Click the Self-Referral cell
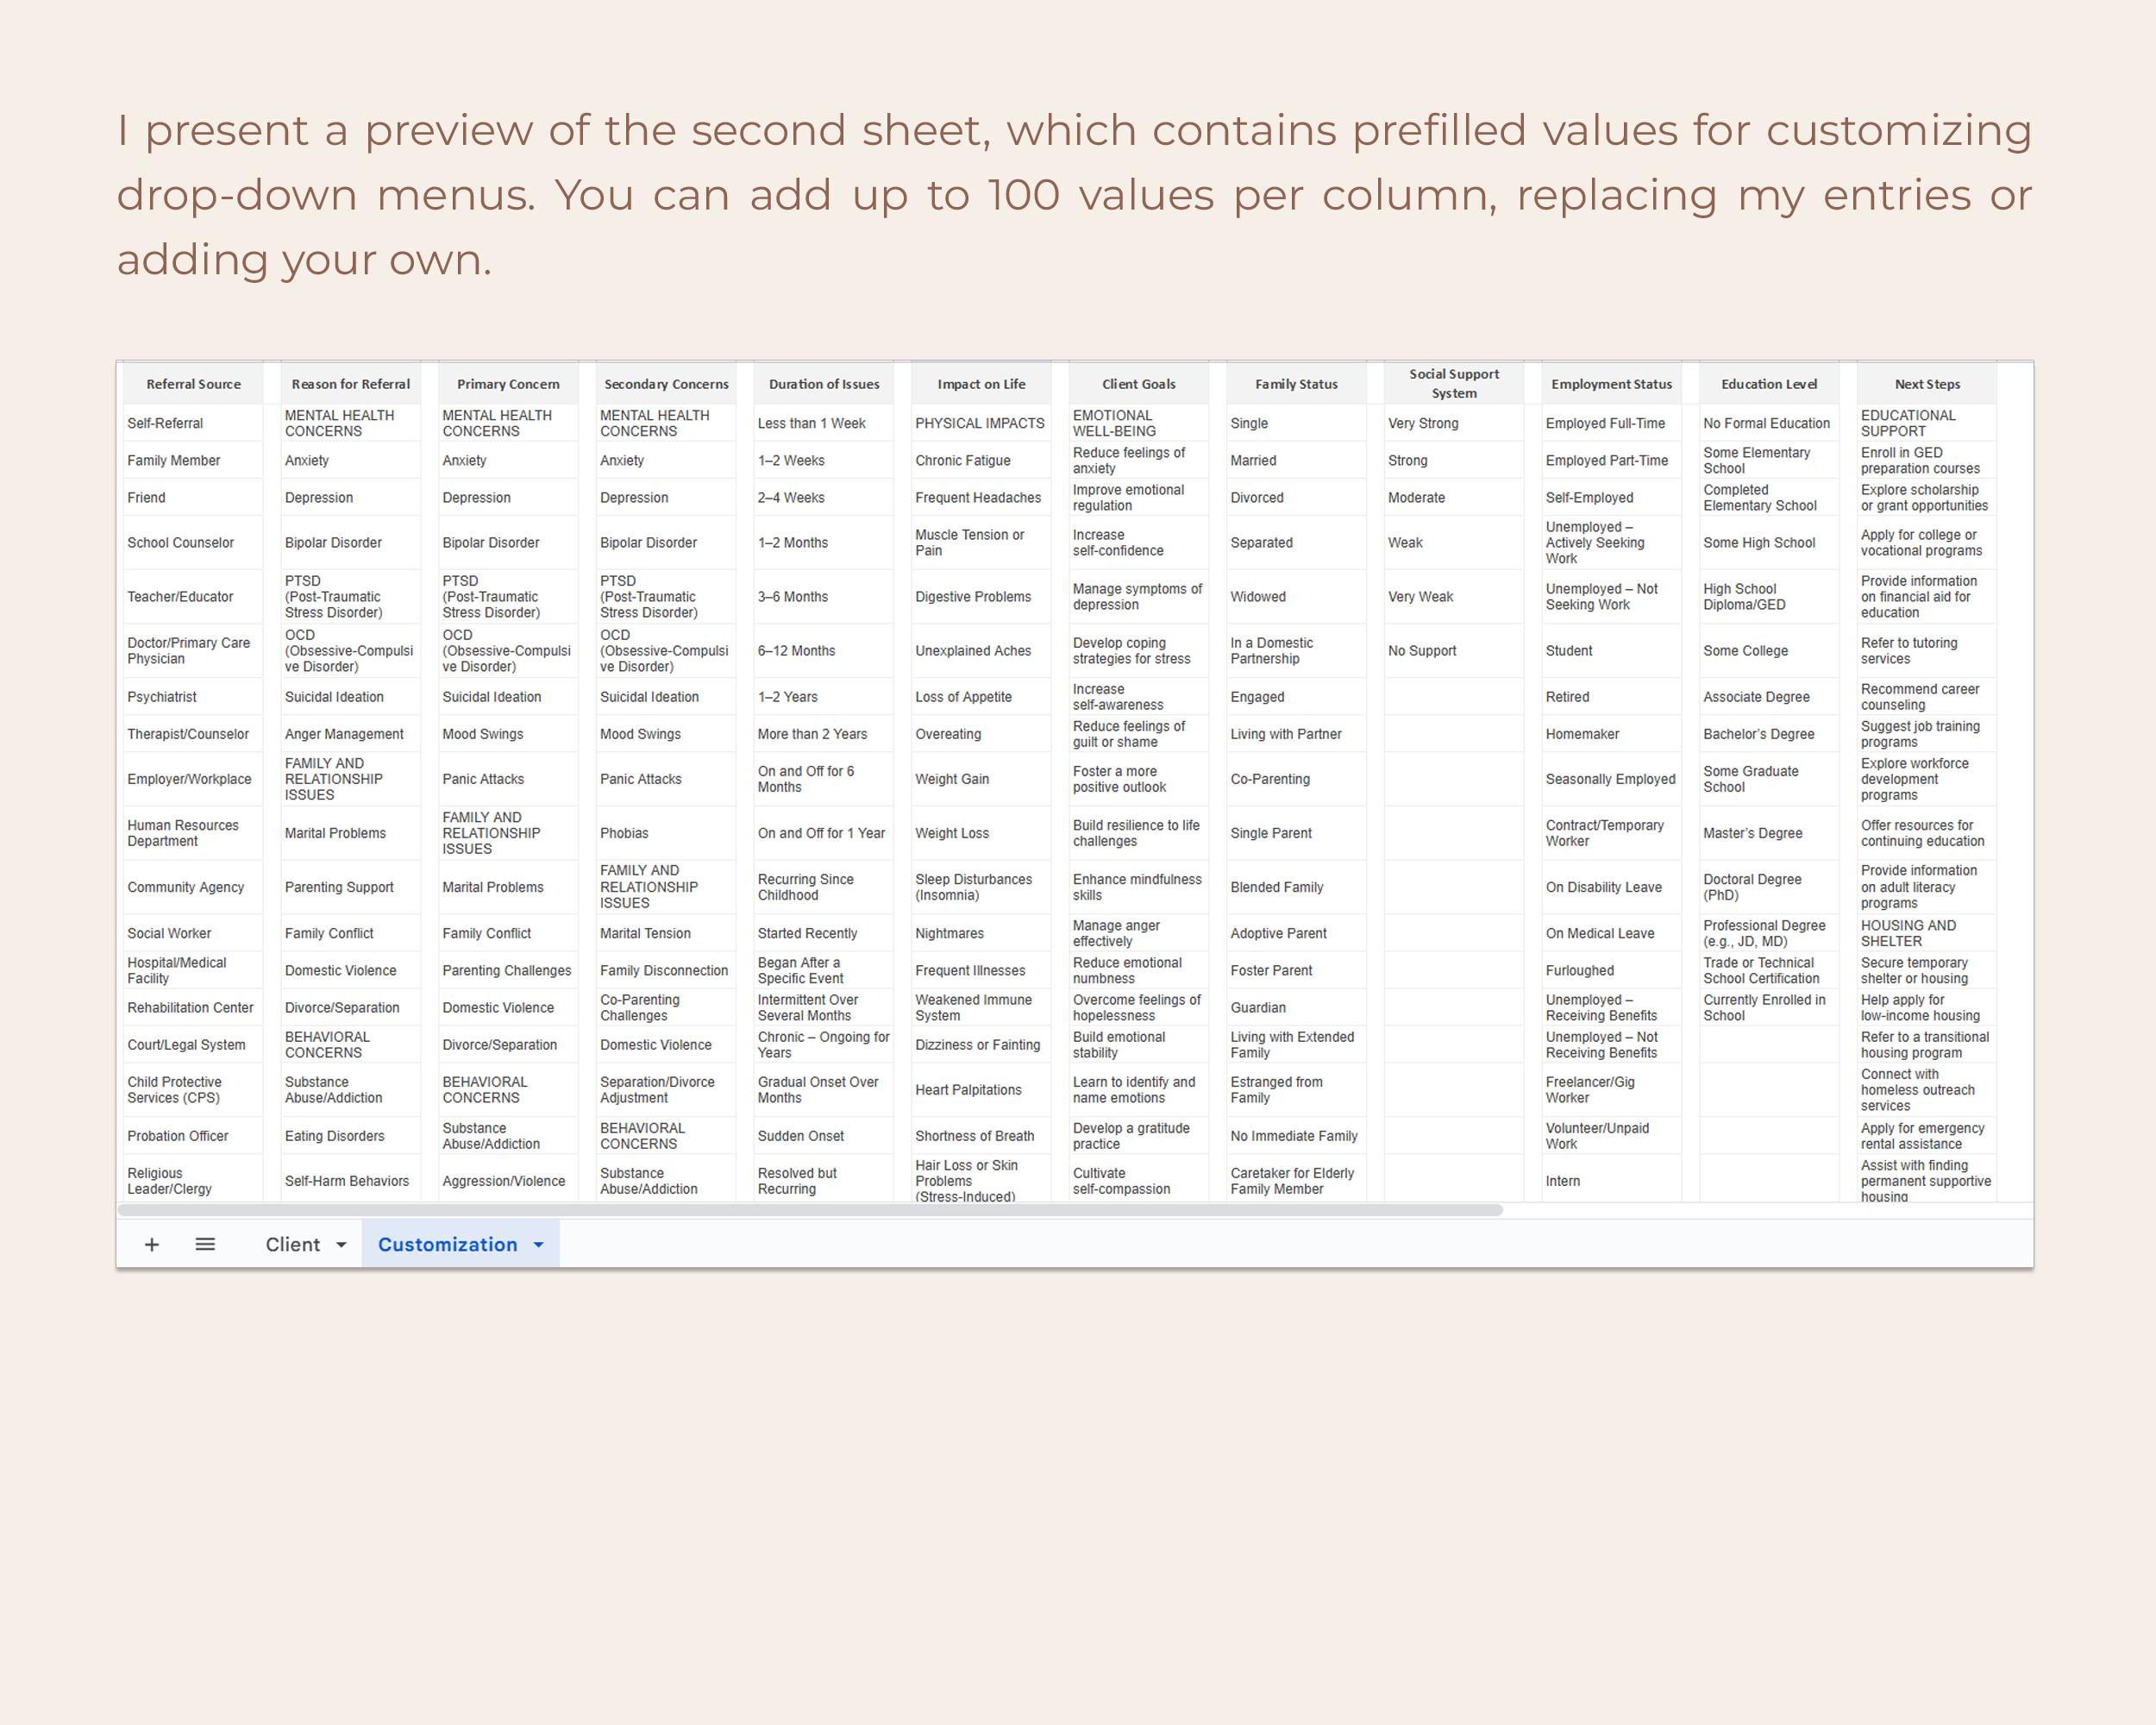The image size is (2156, 1725). [x=193, y=423]
